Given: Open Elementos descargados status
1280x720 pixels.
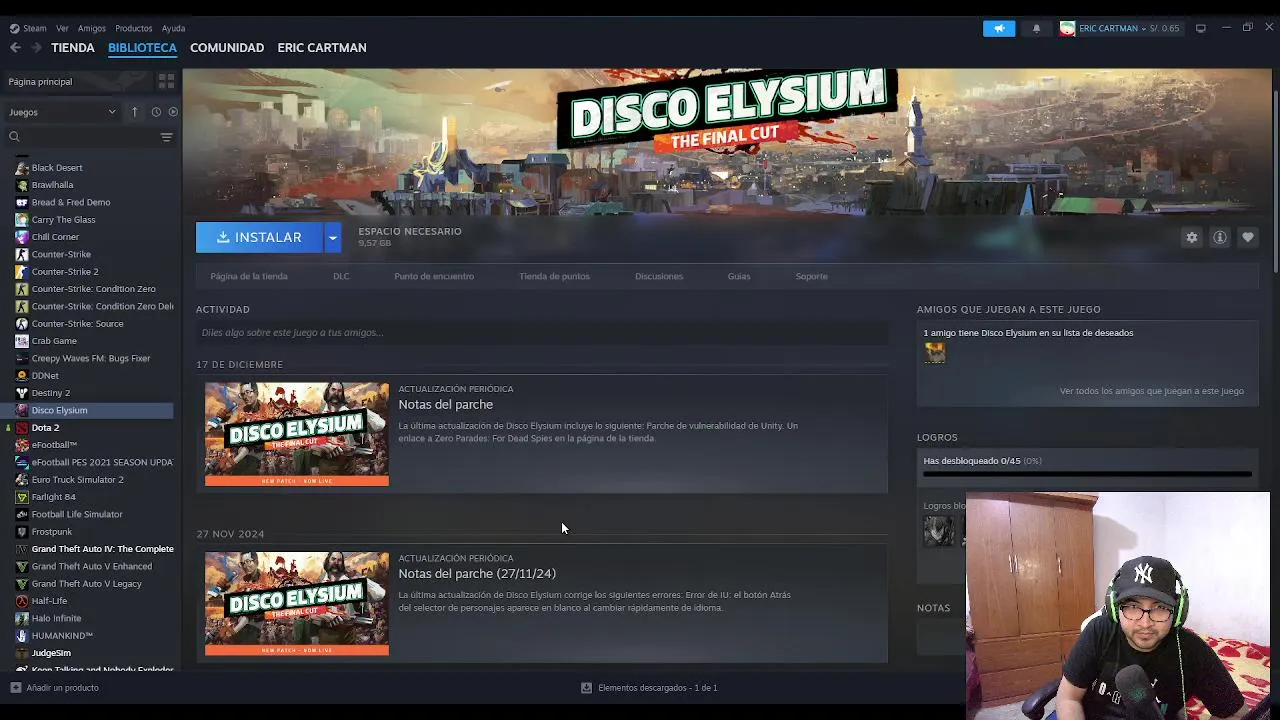Looking at the screenshot, I should click(657, 688).
